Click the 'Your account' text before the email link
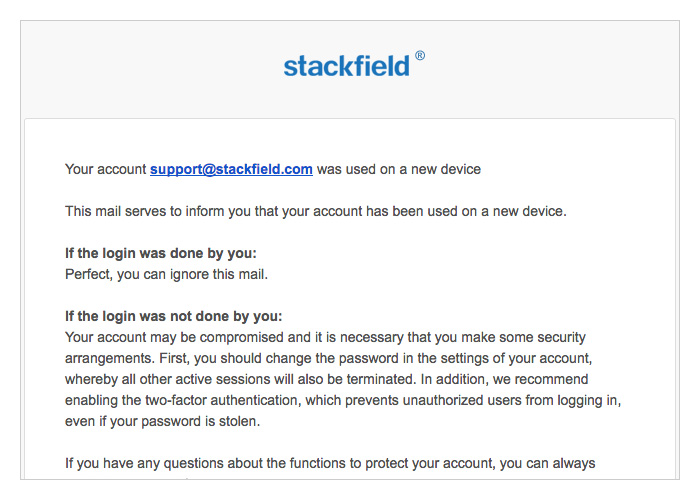This screenshot has width=700, height=500. [x=105, y=169]
